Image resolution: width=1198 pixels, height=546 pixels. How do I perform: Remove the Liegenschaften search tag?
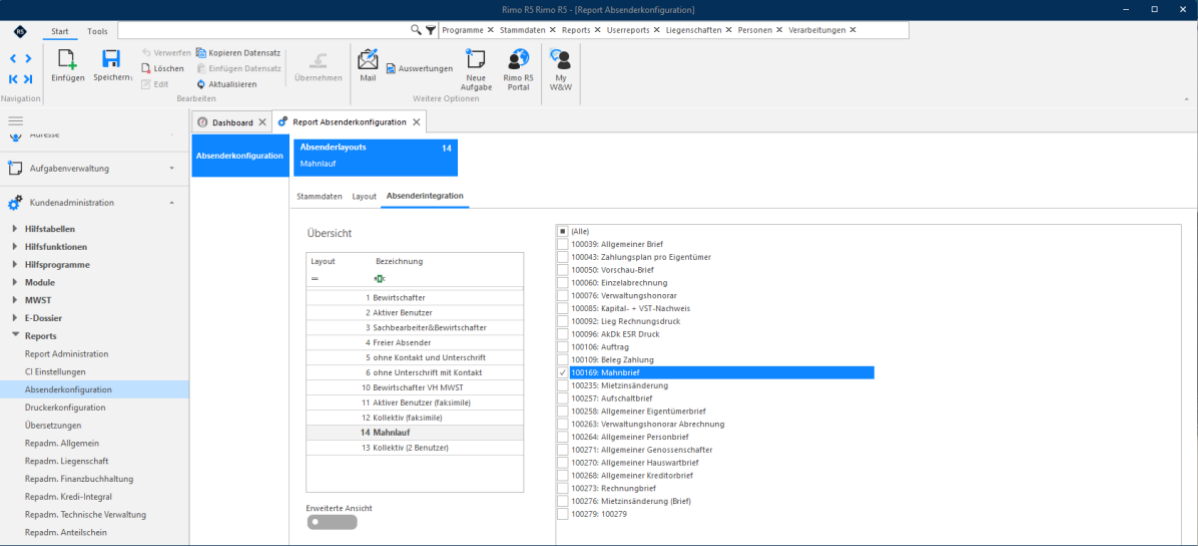729,30
